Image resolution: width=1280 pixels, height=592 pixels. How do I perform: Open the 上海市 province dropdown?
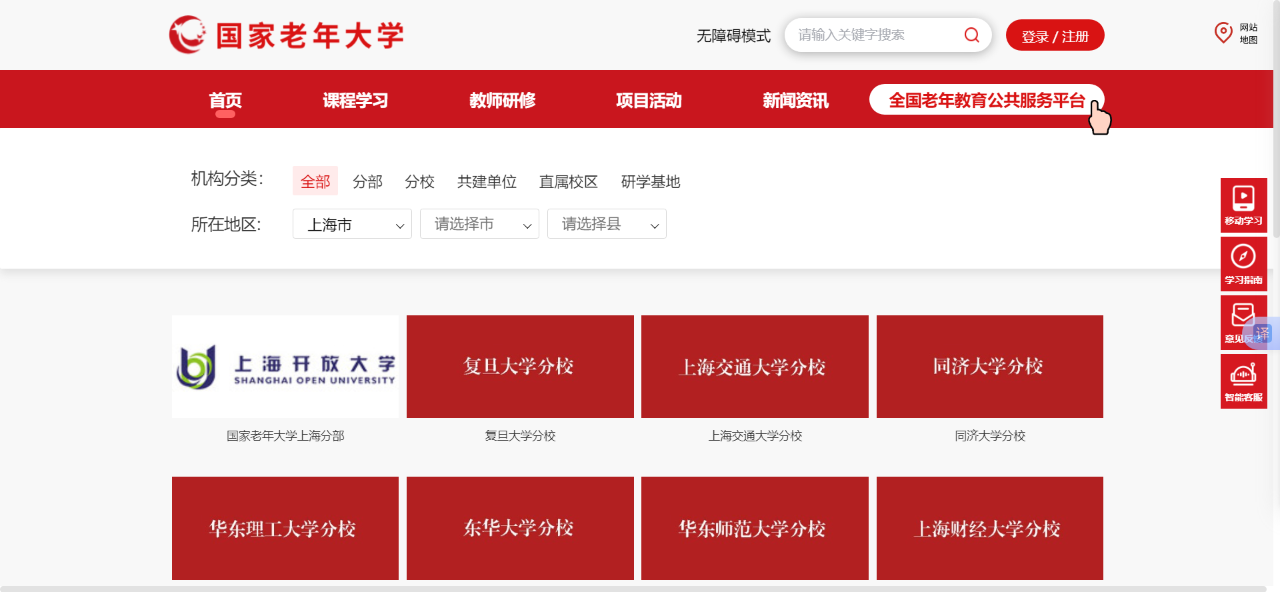click(x=352, y=224)
